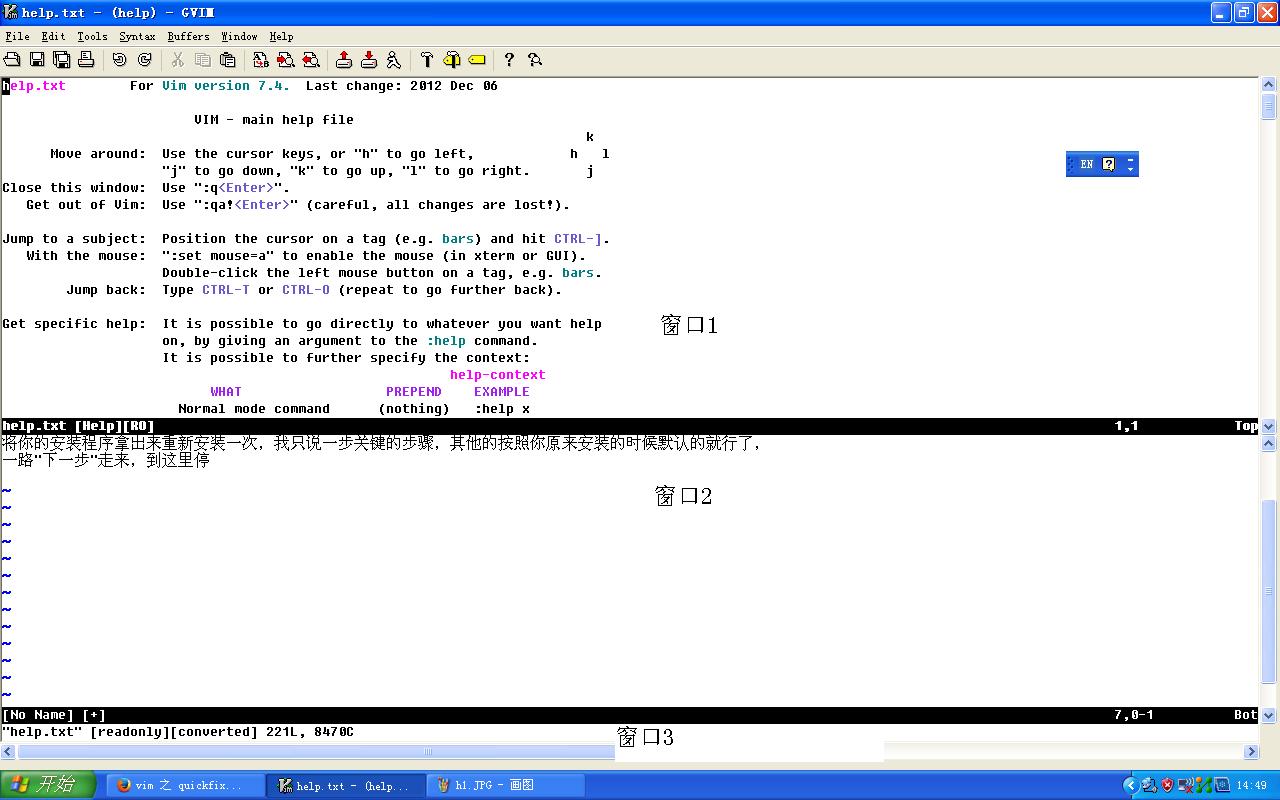Image resolution: width=1280 pixels, height=800 pixels.
Task: Click horizontal scrollbar right arrow
Action: (1251, 752)
